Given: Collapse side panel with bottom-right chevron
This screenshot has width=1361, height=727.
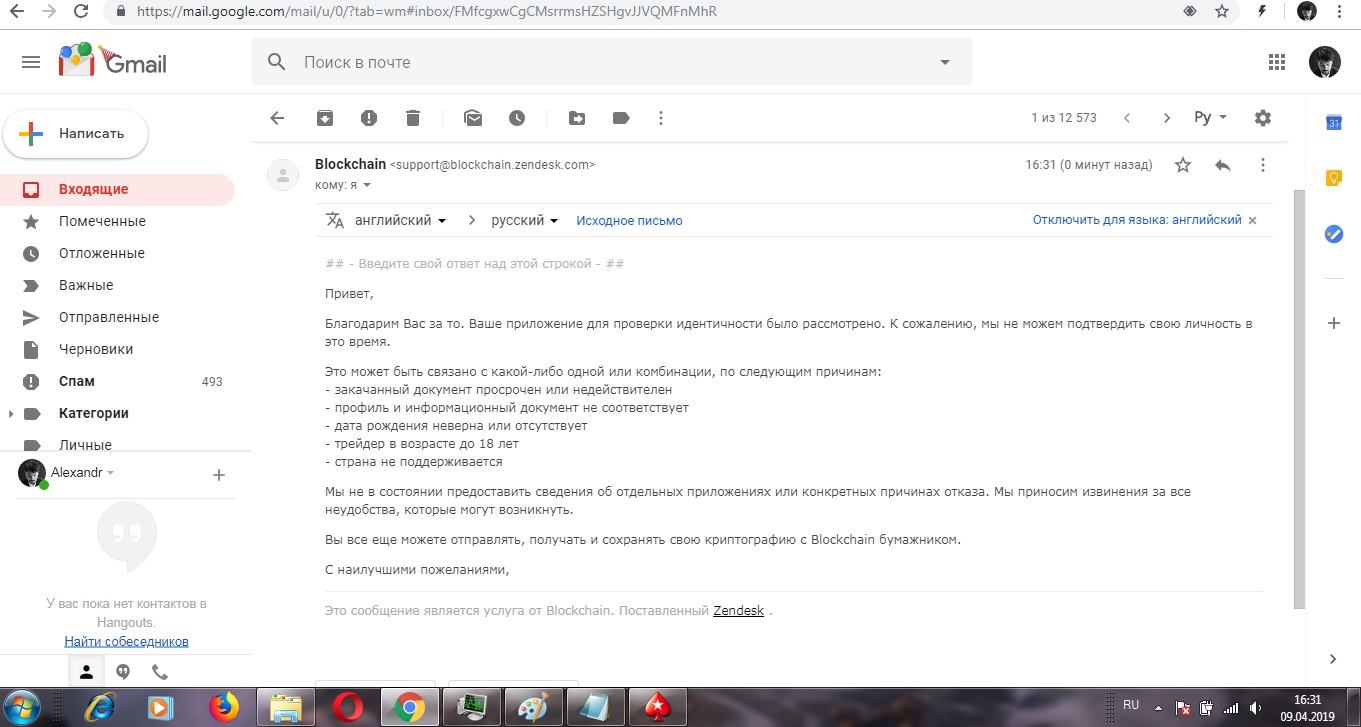Looking at the screenshot, I should 1333,659.
